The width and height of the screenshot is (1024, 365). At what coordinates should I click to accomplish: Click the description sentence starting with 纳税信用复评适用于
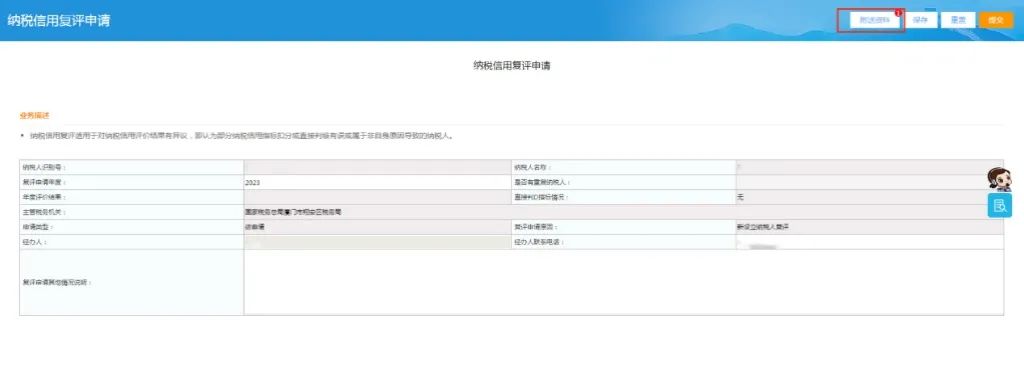tap(242, 136)
